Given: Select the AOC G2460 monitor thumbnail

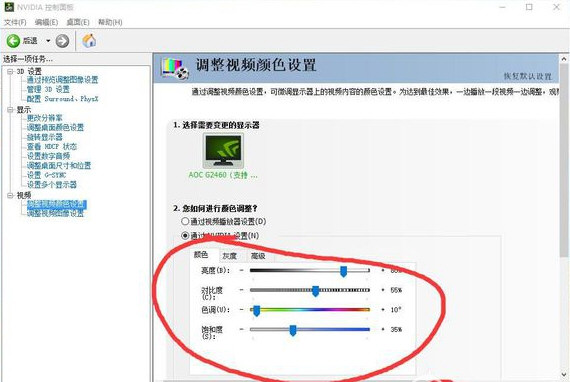Looking at the screenshot, I should 223,150.
